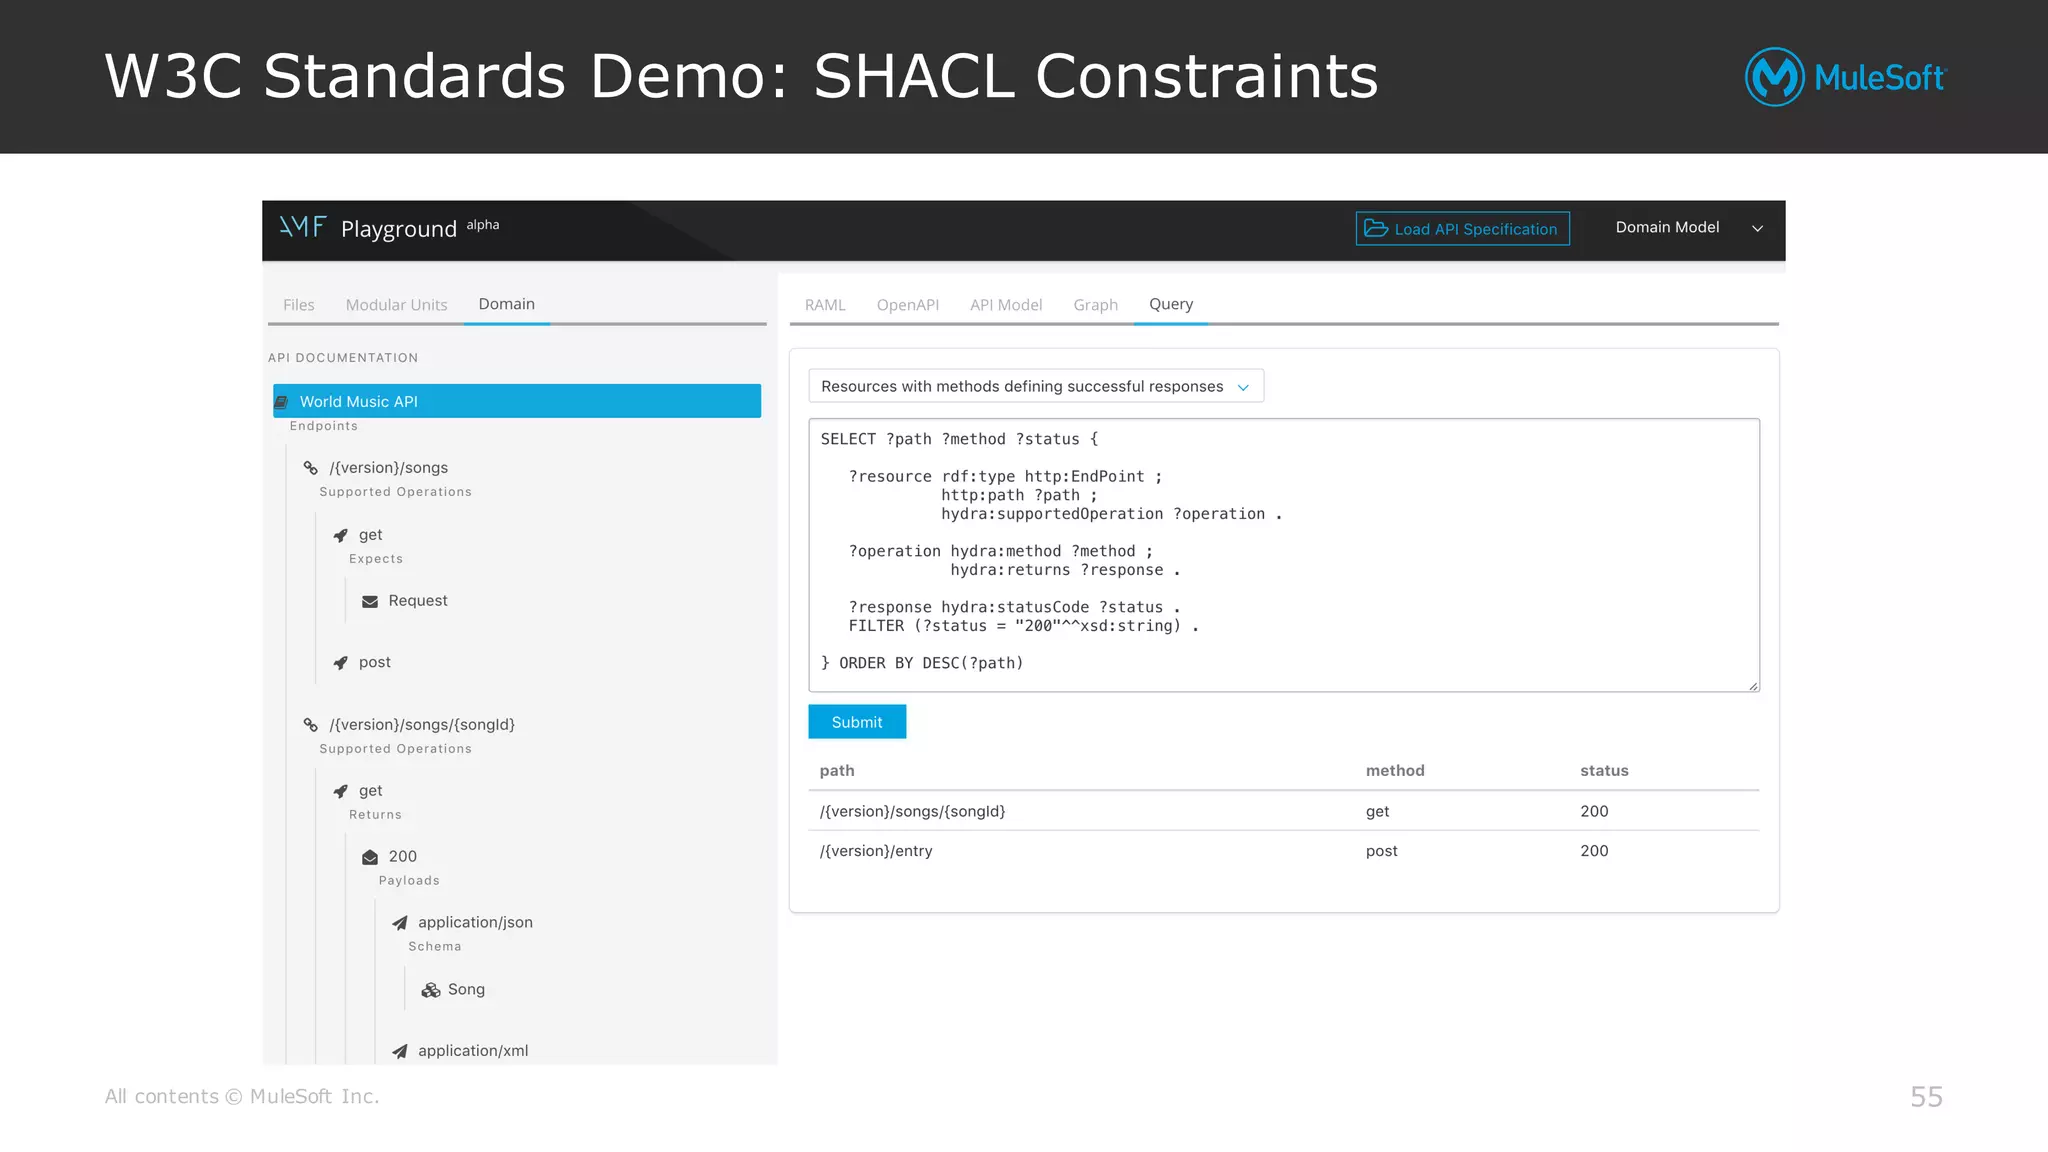This screenshot has width=2048, height=1152.
Task: Click the Load API Specification button
Action: [x=1462, y=229]
